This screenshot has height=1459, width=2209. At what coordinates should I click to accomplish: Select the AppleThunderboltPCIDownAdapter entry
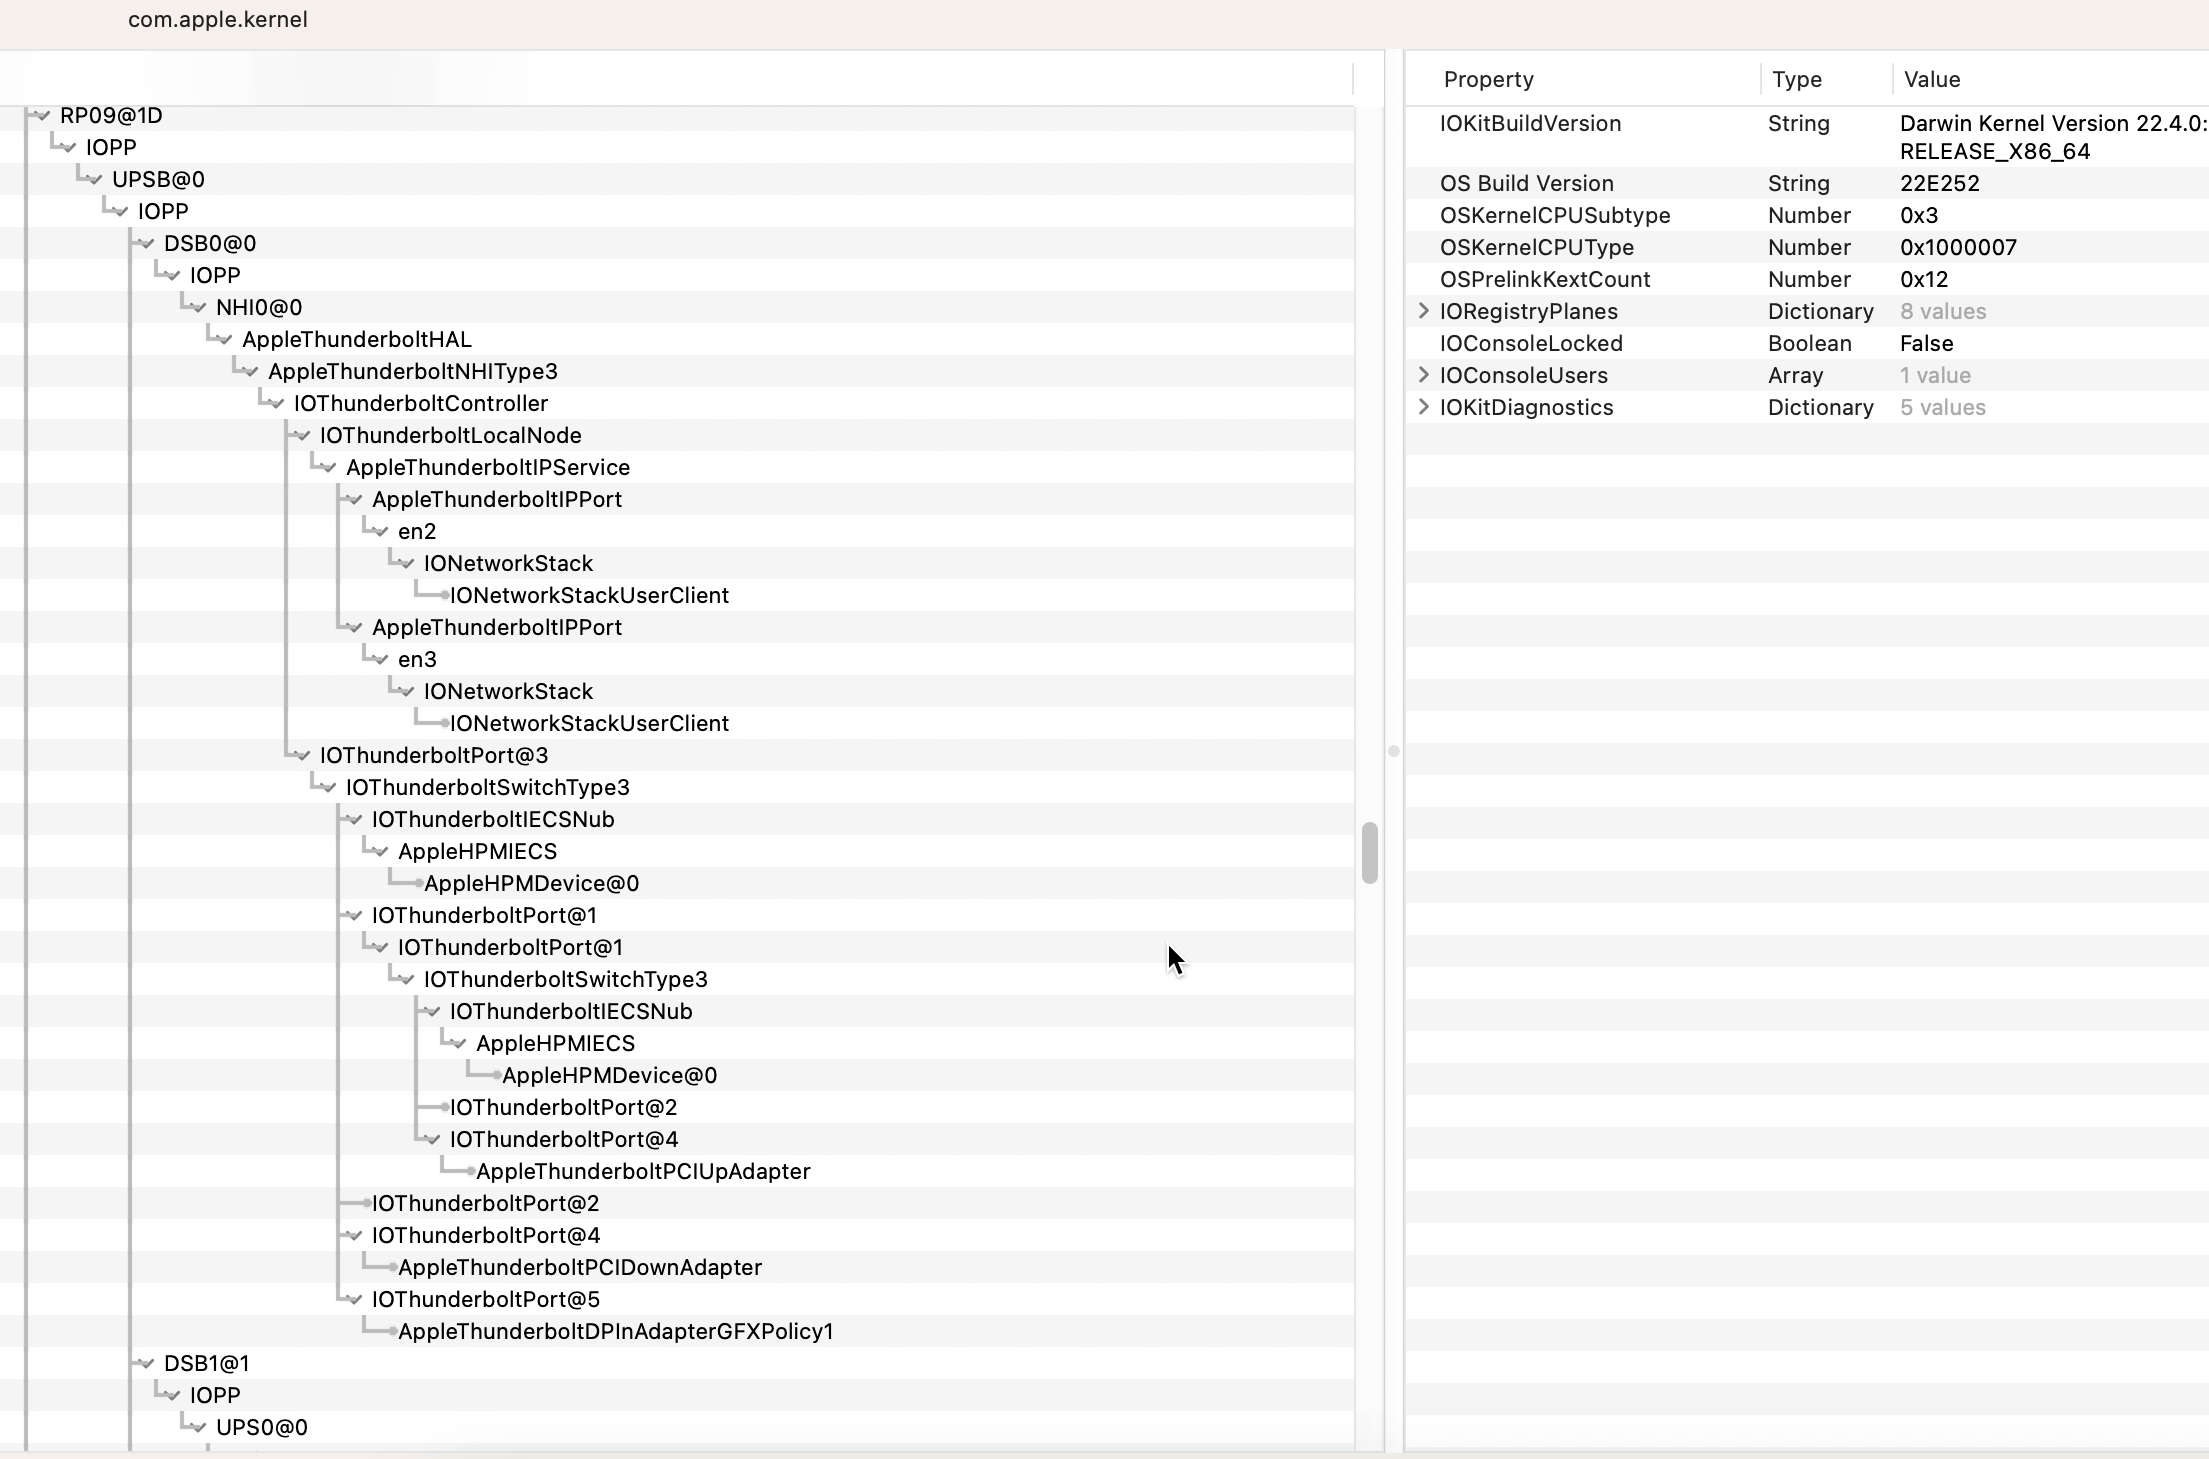(579, 1268)
